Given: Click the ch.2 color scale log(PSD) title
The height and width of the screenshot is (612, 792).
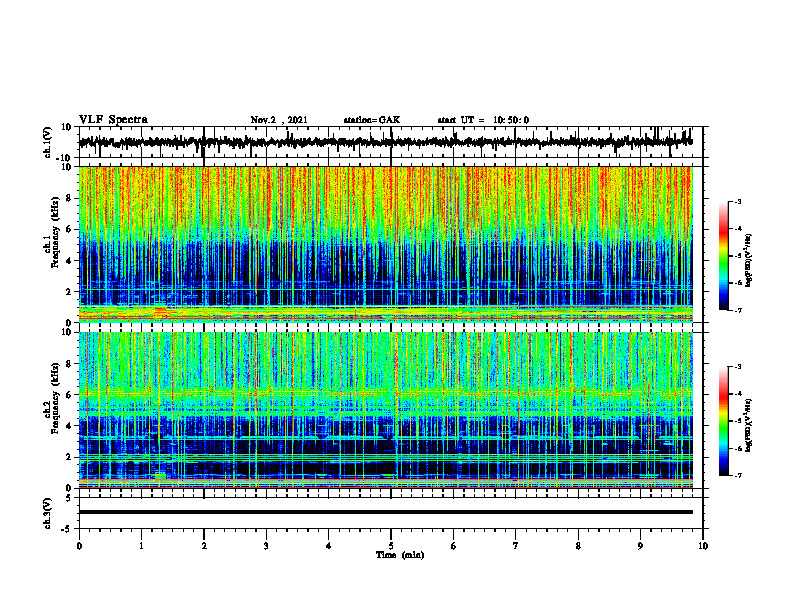Looking at the screenshot, I should click(x=749, y=424).
